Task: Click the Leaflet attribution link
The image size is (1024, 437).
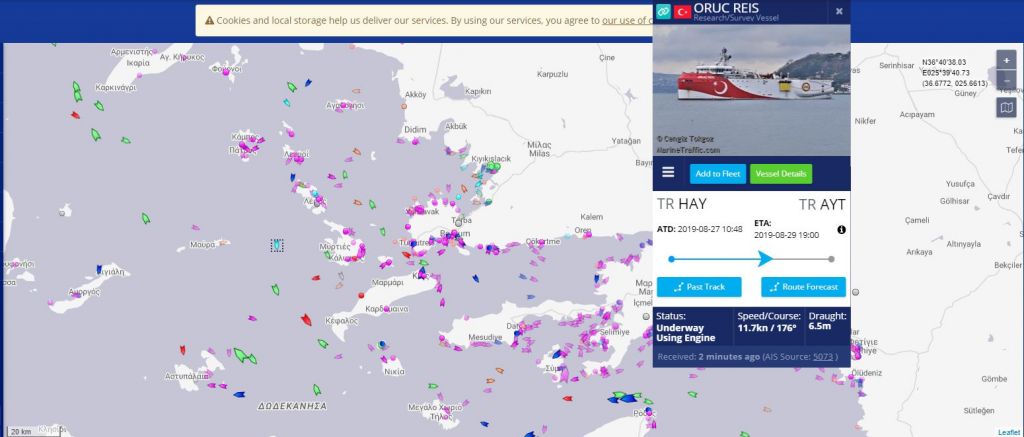Action: click(1008, 432)
